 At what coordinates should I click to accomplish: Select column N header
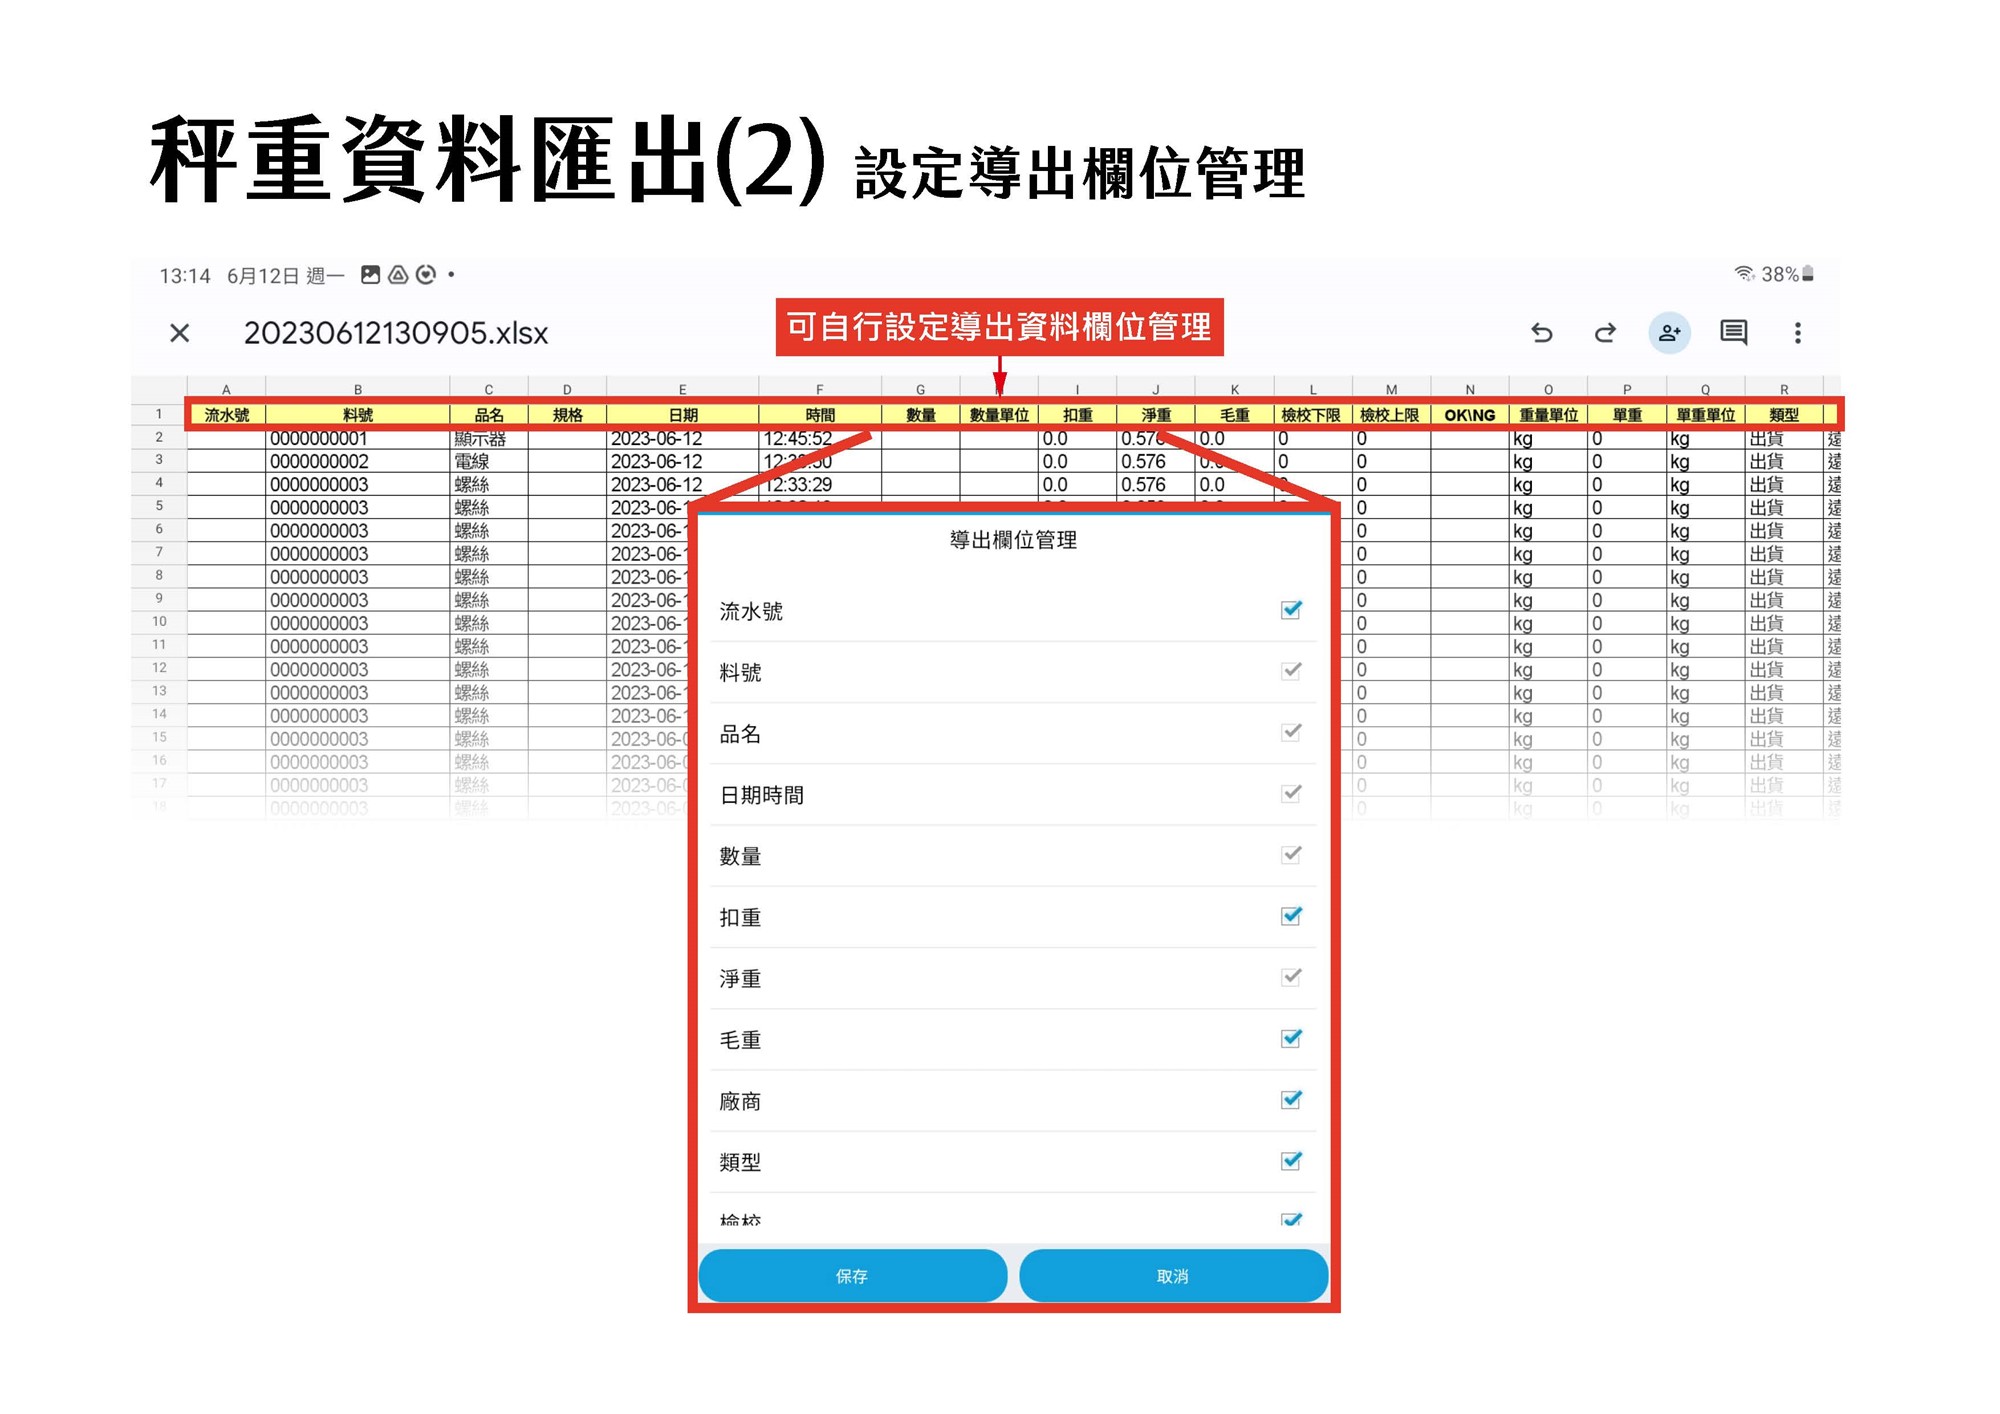[1469, 389]
